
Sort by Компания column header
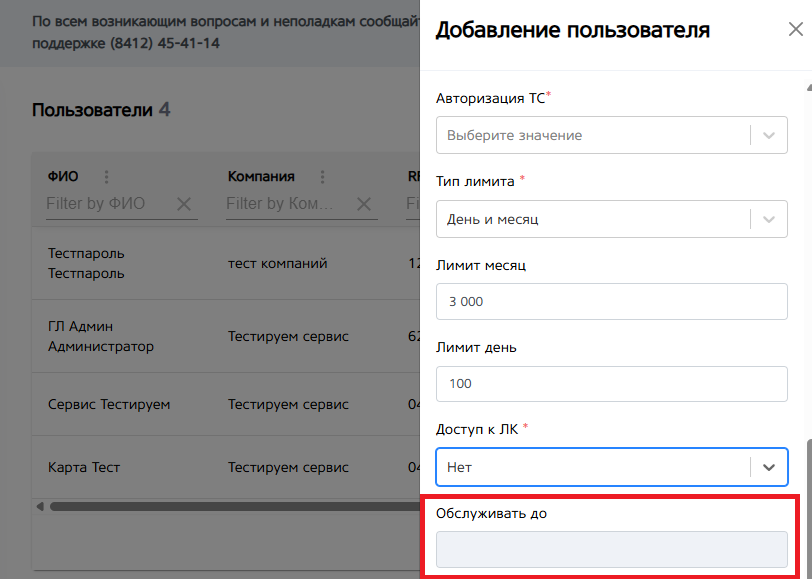pyautogui.click(x=261, y=177)
